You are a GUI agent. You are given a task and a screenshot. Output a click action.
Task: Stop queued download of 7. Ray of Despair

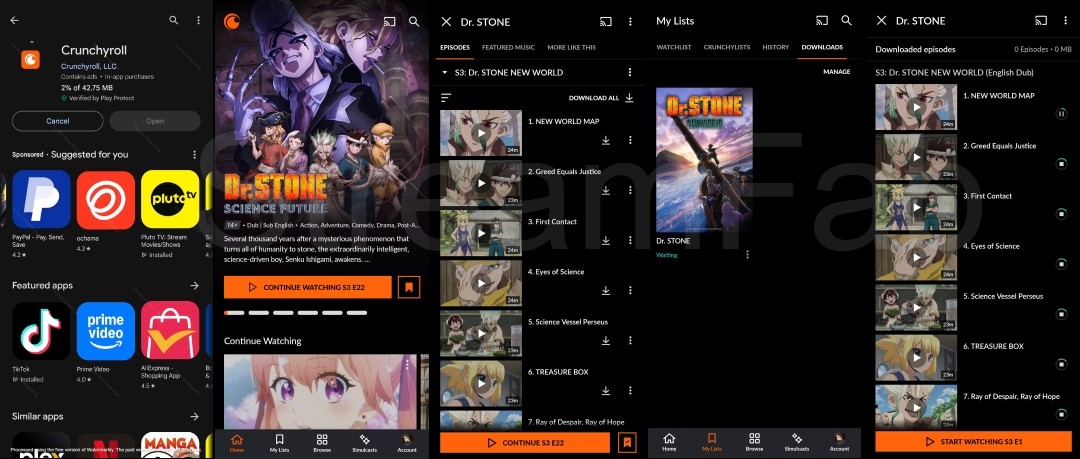(1061, 414)
